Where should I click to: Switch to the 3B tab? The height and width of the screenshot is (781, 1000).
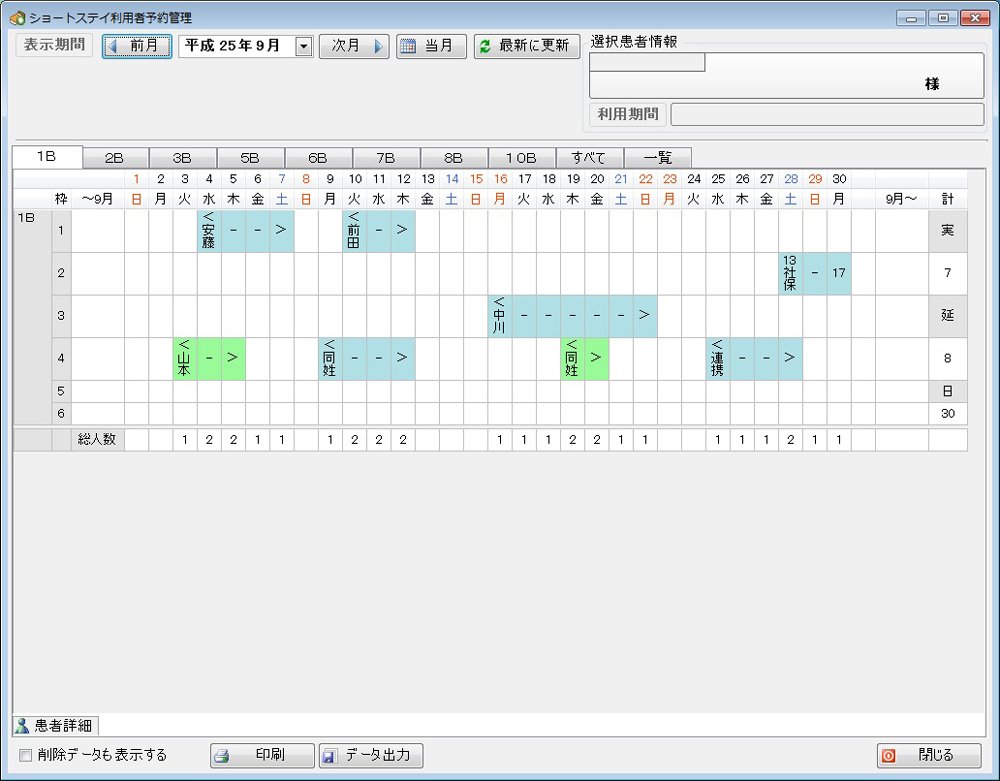(x=183, y=158)
